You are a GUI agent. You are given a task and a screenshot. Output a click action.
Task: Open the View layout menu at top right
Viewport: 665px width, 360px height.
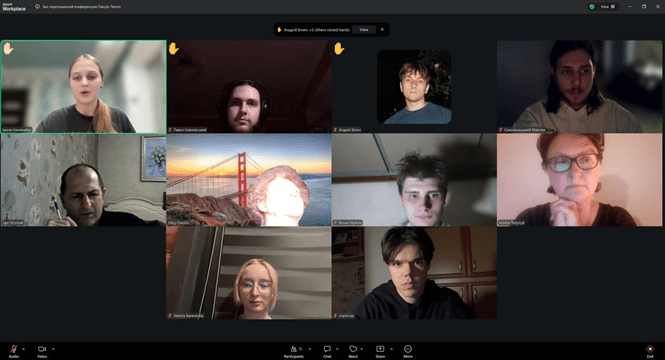coord(608,7)
